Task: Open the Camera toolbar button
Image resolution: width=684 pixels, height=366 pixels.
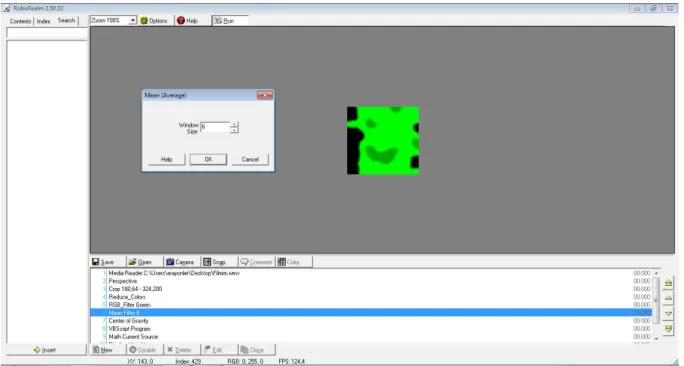Action: pos(180,262)
